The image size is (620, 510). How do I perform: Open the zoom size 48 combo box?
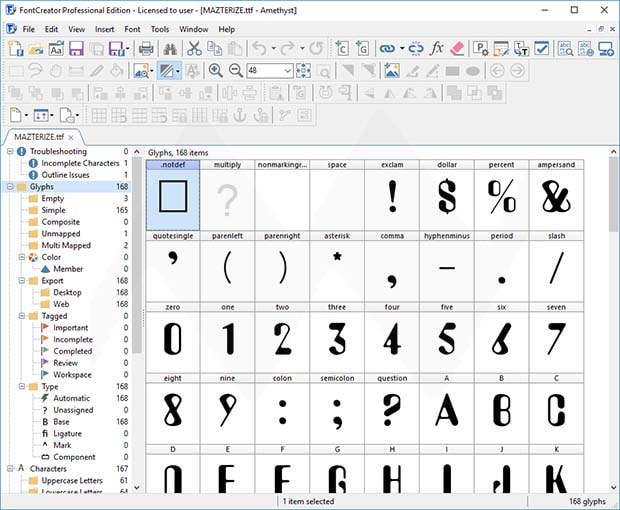[270, 71]
